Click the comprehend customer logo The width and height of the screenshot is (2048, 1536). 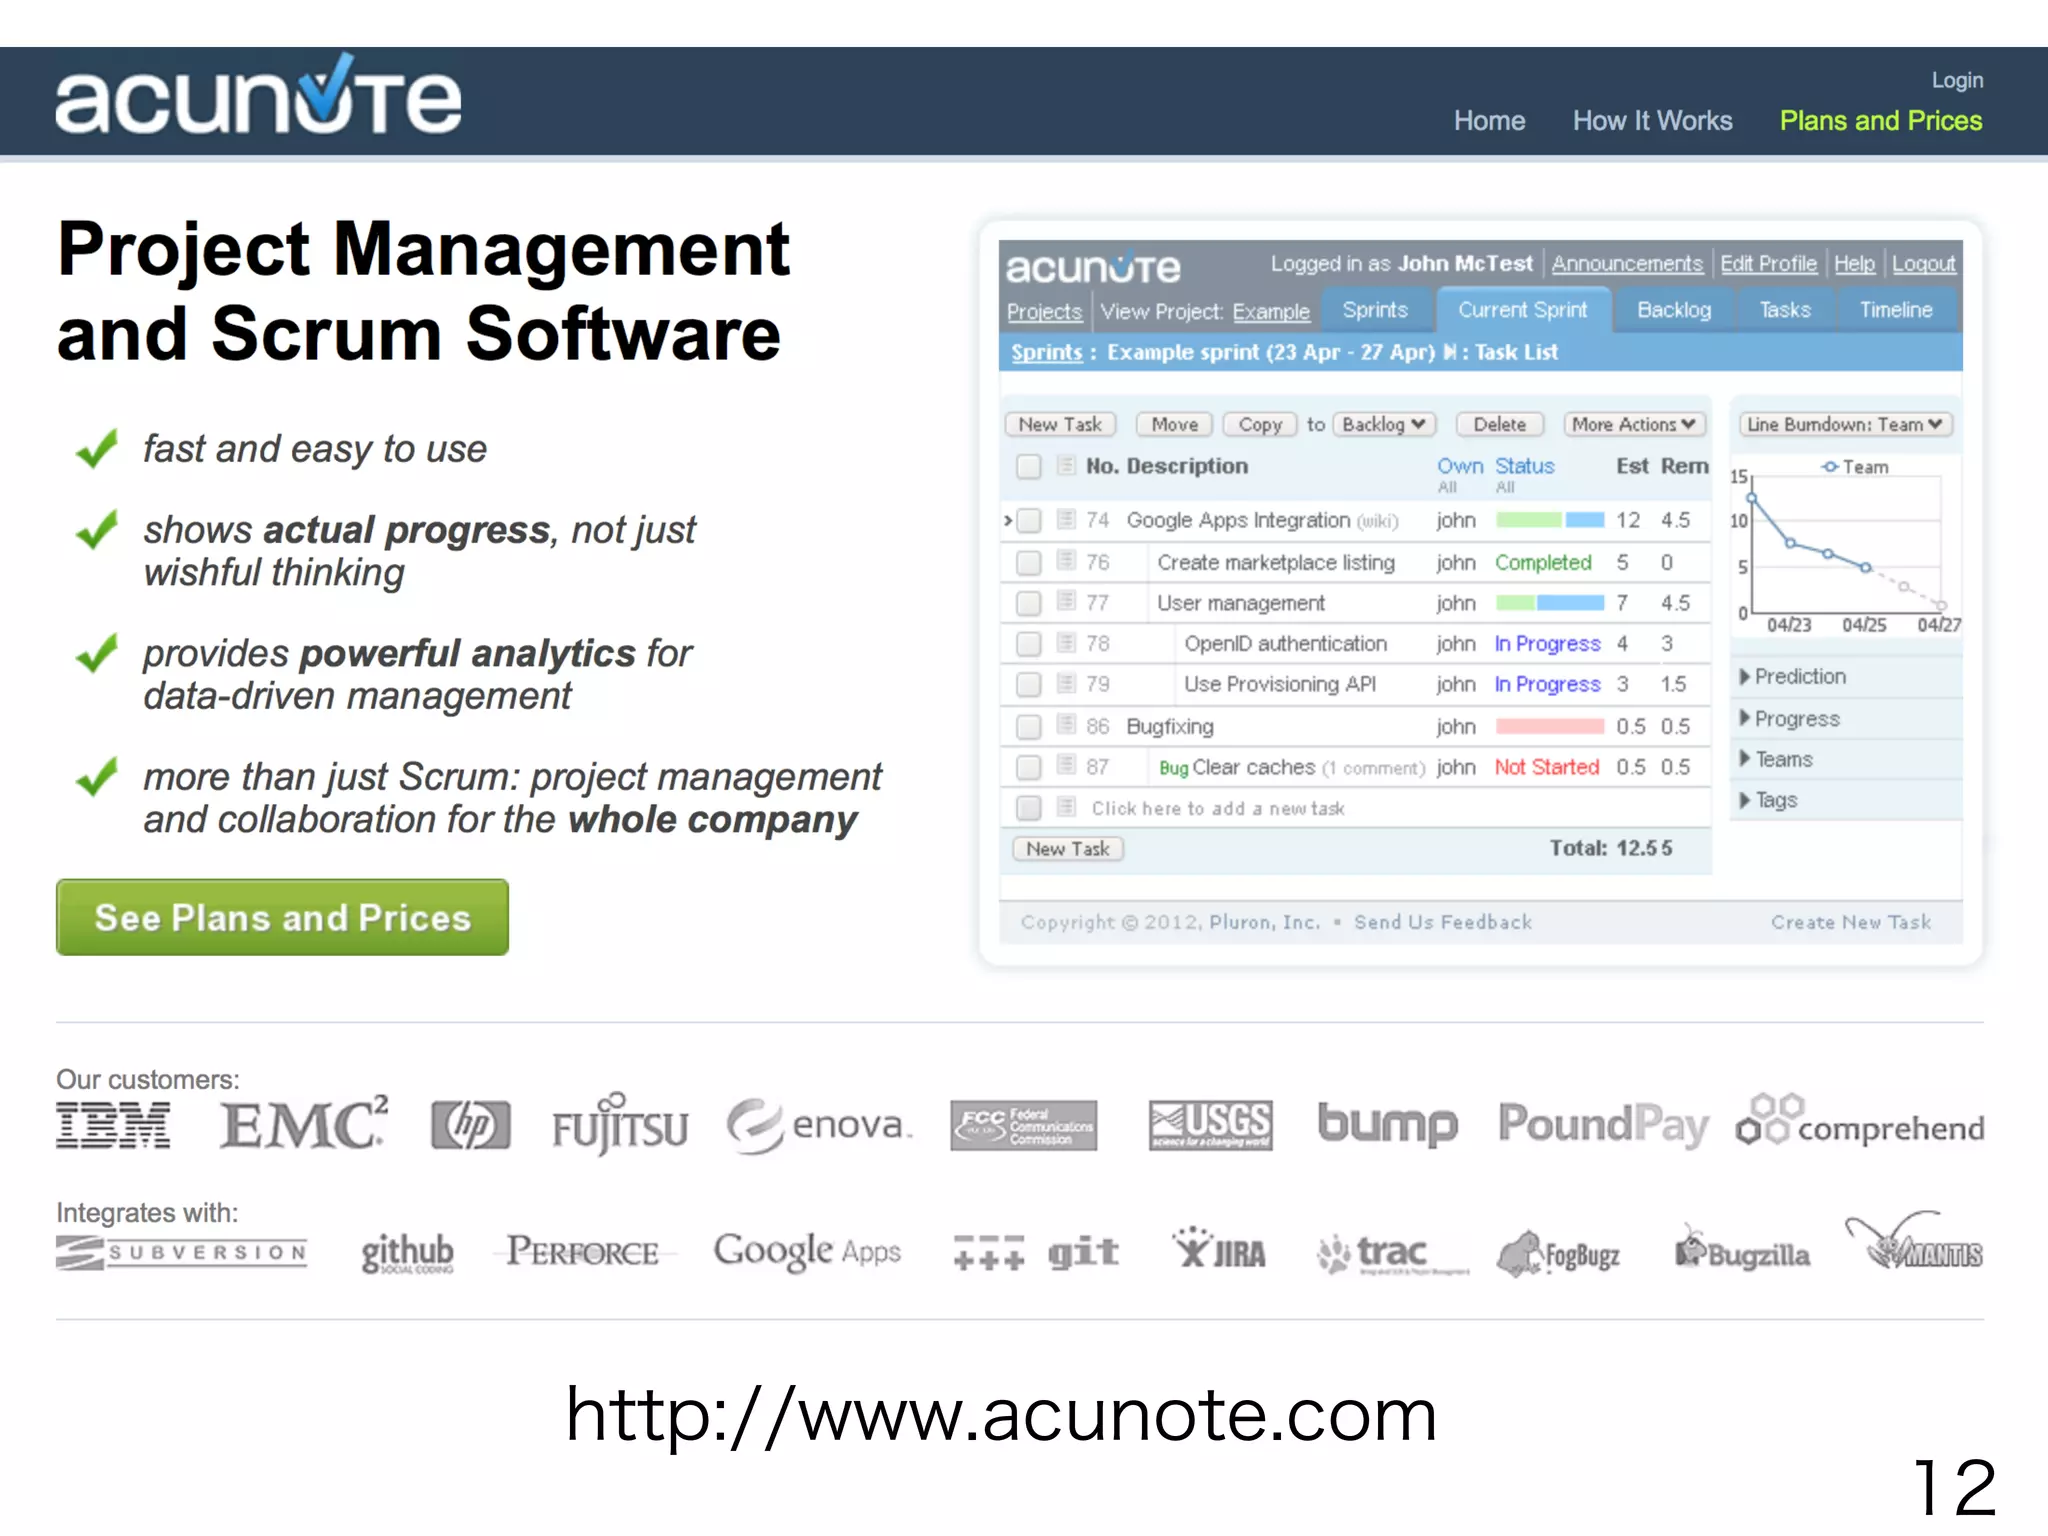pyautogui.click(x=1860, y=1122)
